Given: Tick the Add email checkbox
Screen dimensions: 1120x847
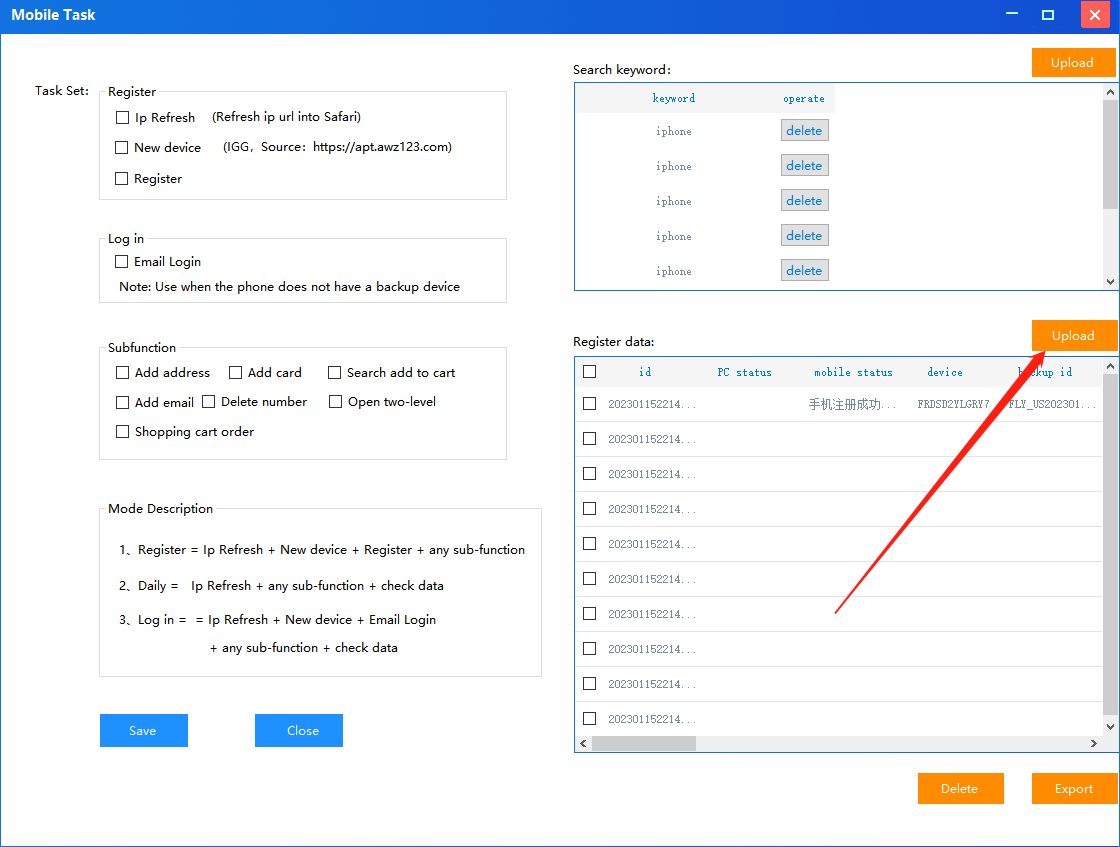Looking at the screenshot, I should (x=122, y=403).
